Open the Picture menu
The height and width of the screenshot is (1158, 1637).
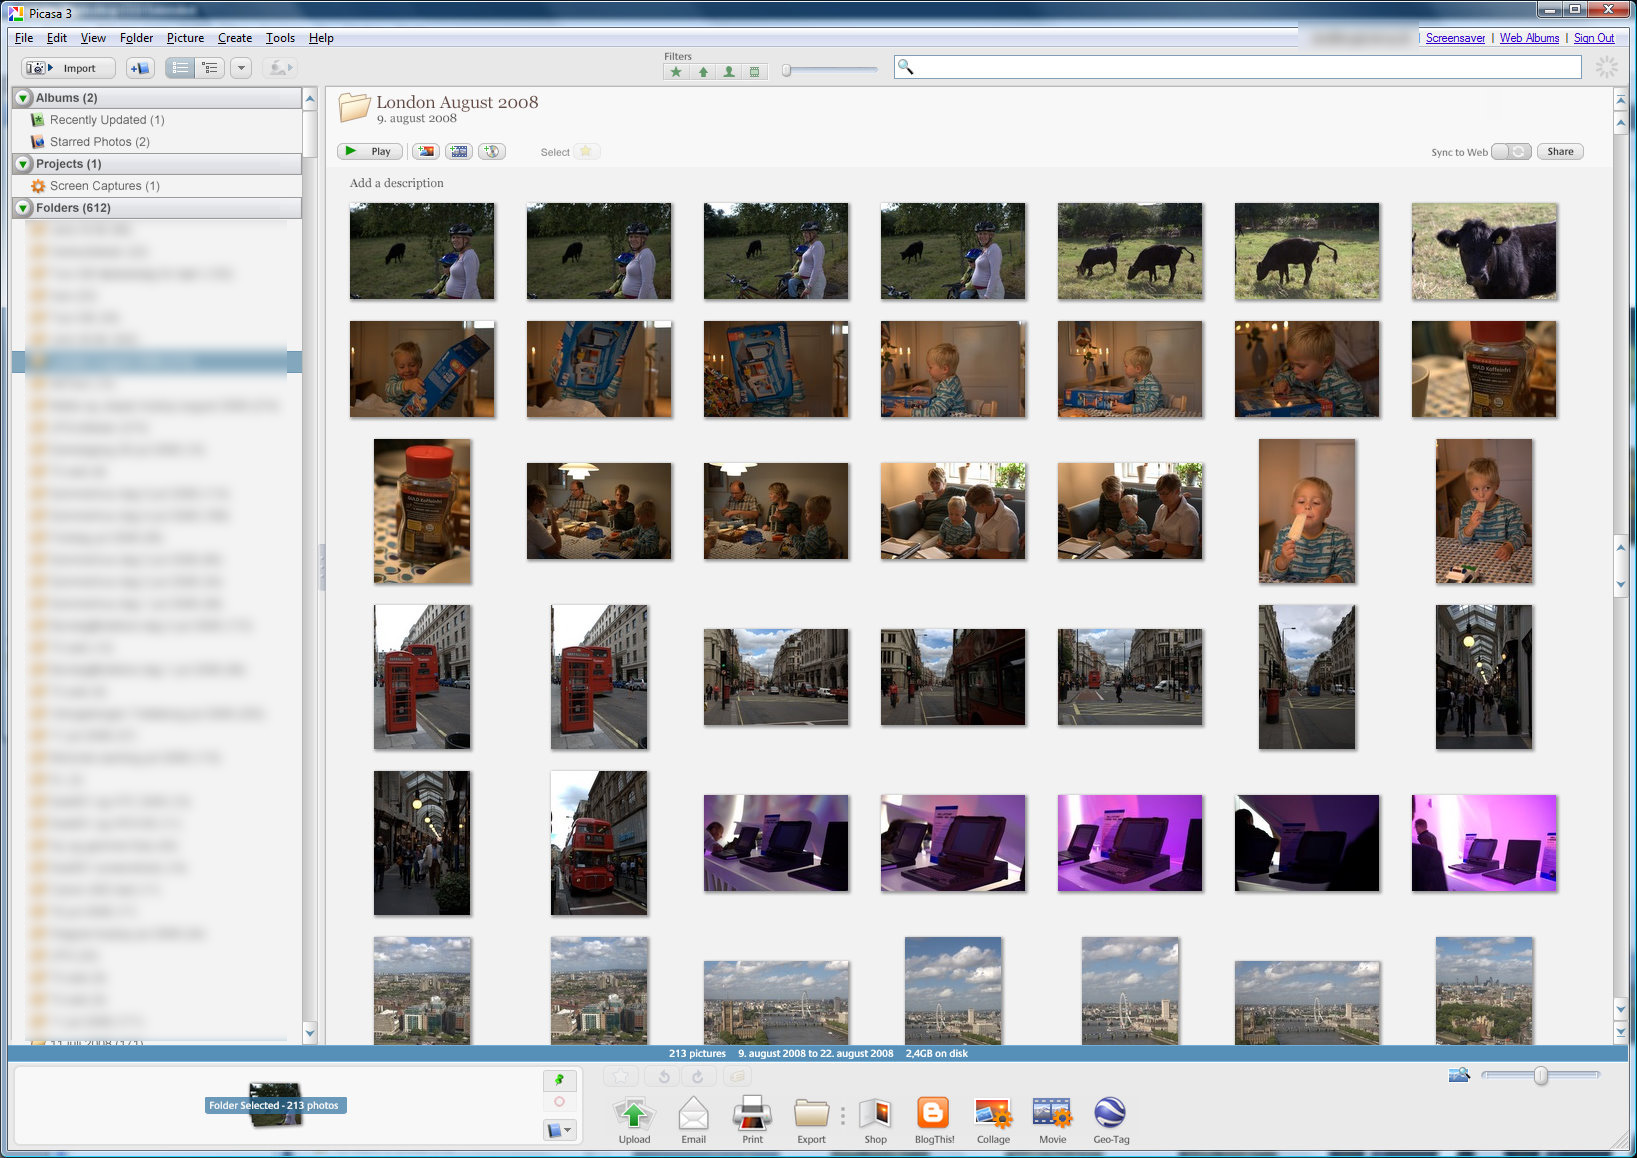[185, 38]
